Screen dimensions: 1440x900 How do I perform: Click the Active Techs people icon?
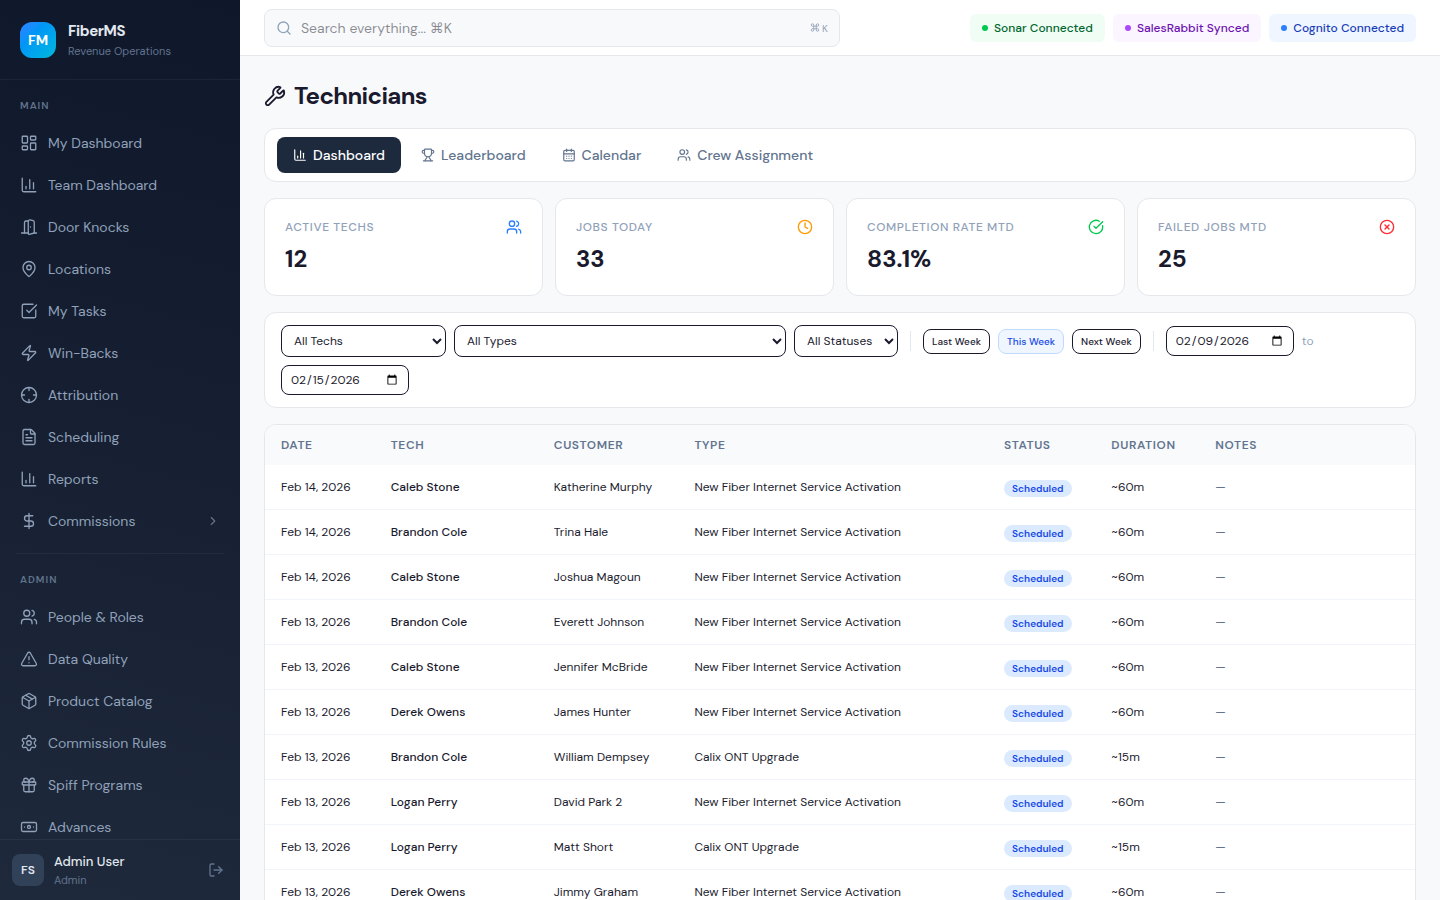tap(513, 227)
